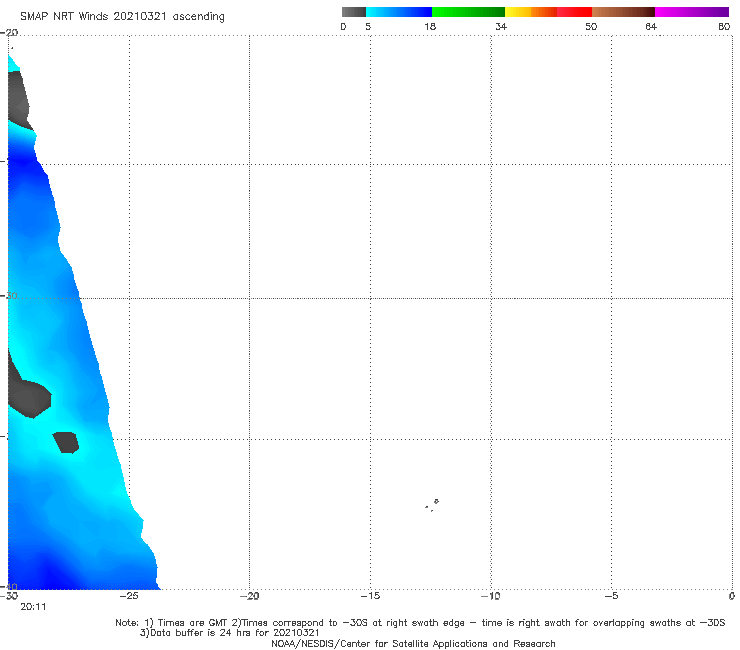Click the '34' color bar label
Screen dimensions: 740x650
point(501,26)
